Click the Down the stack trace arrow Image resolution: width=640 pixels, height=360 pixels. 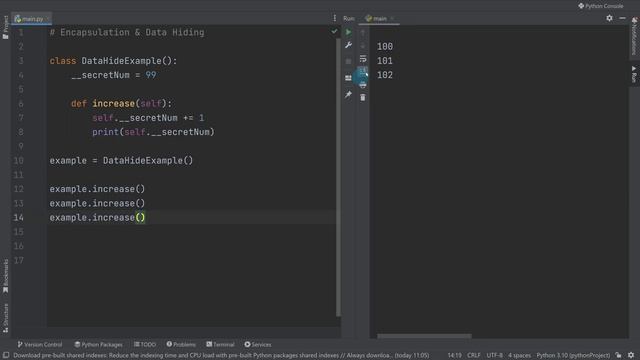[362, 45]
